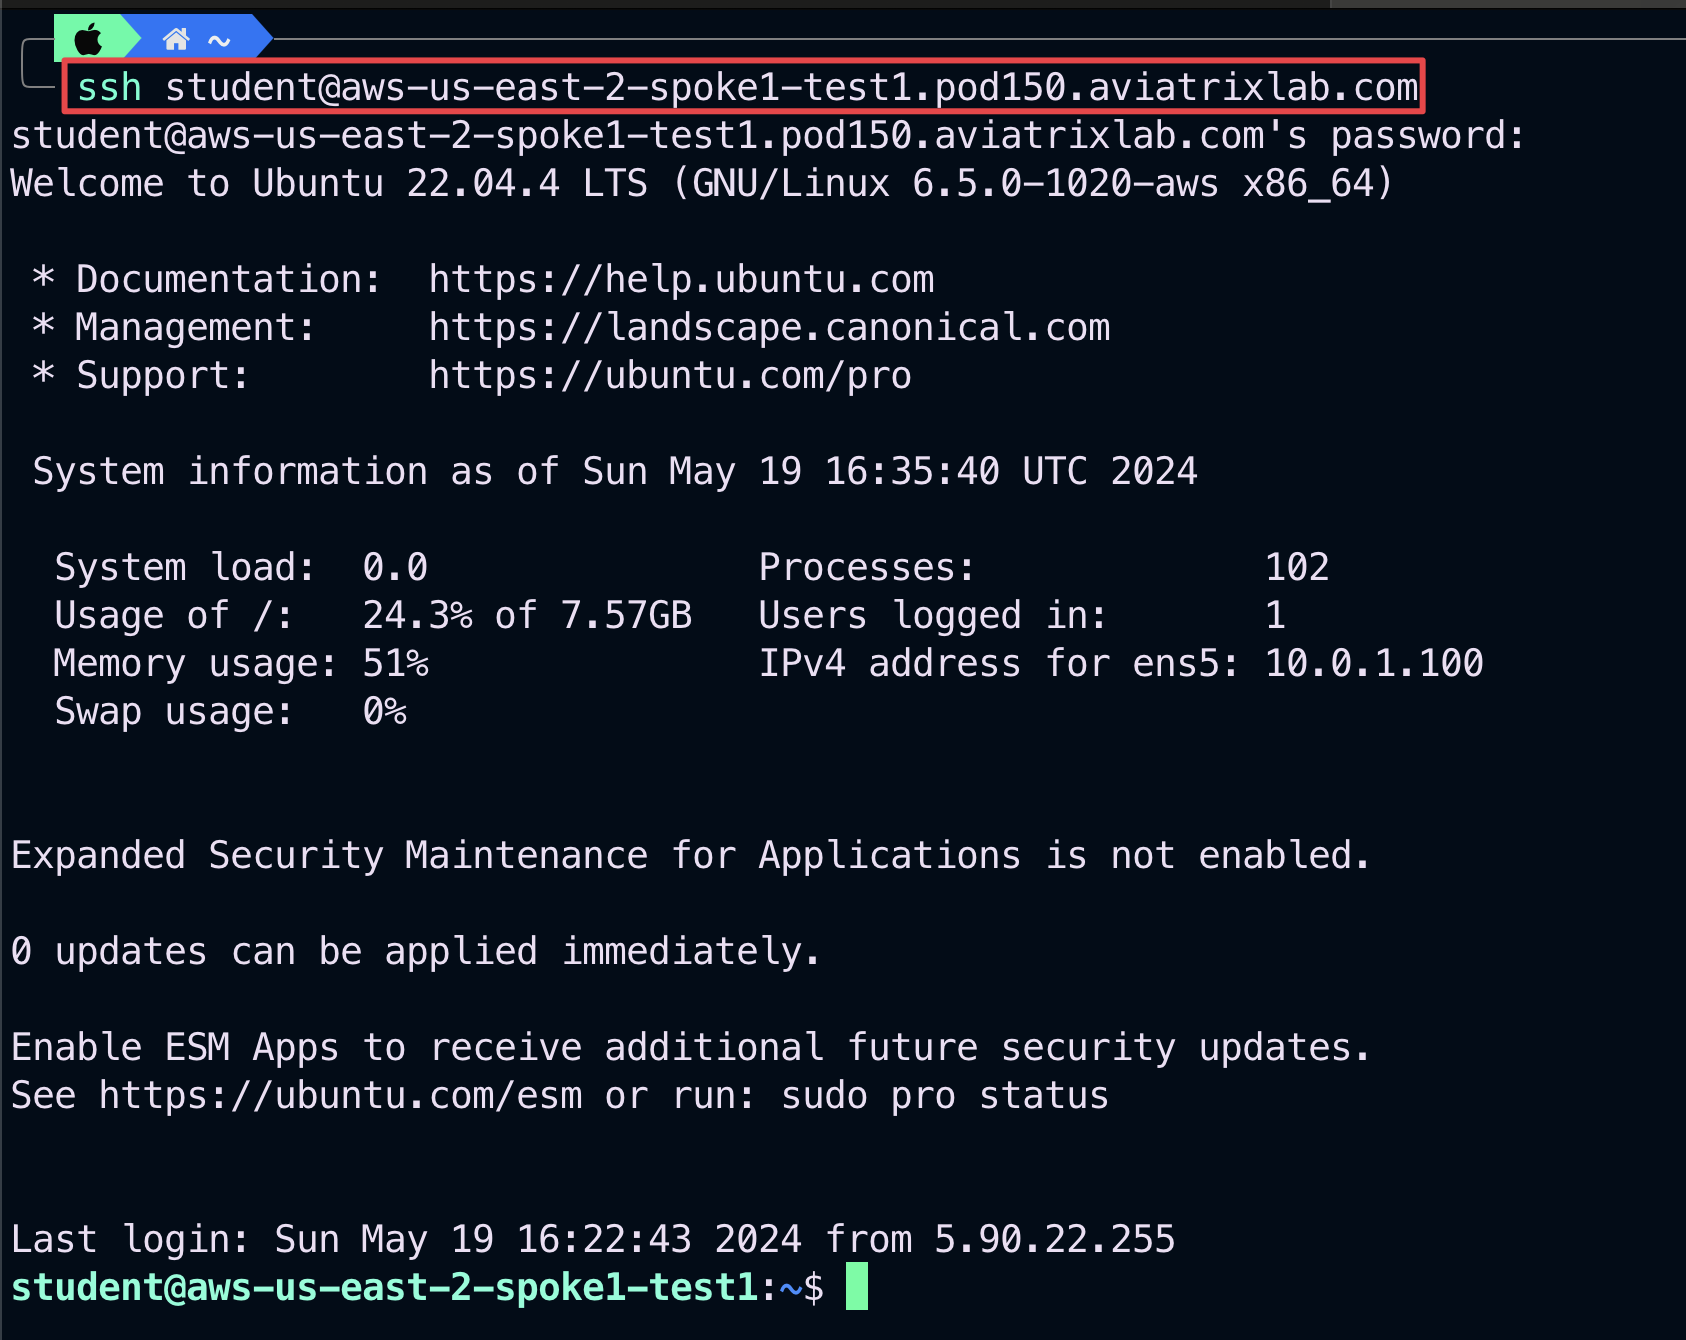The image size is (1686, 1340).
Task: Click the Support label
Action: coord(162,375)
